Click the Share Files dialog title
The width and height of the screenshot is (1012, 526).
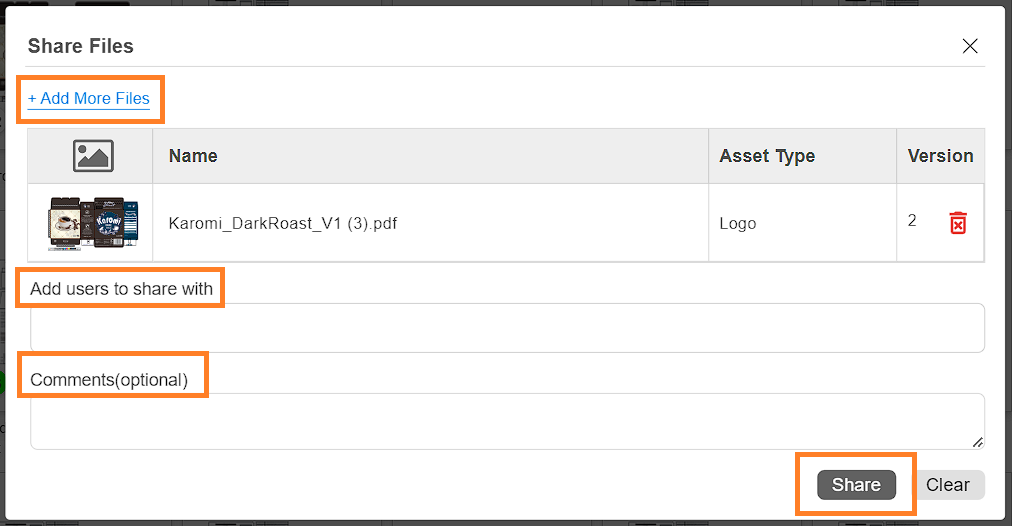pyautogui.click(x=81, y=46)
